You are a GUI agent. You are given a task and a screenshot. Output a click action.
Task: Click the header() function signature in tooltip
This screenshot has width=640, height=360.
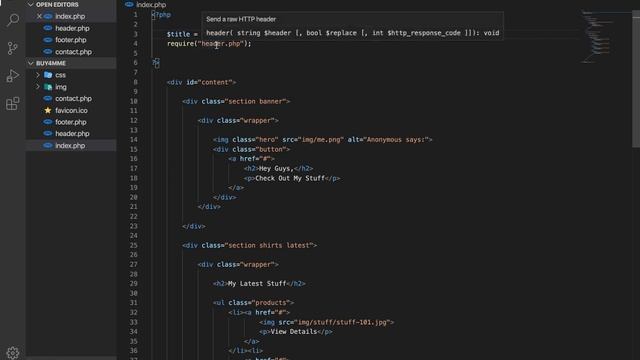pos(353,33)
